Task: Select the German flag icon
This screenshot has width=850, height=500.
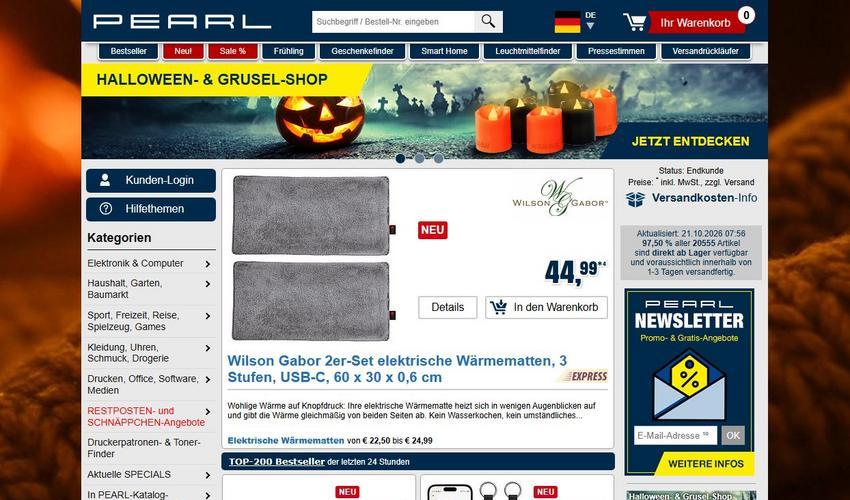Action: 567,22
